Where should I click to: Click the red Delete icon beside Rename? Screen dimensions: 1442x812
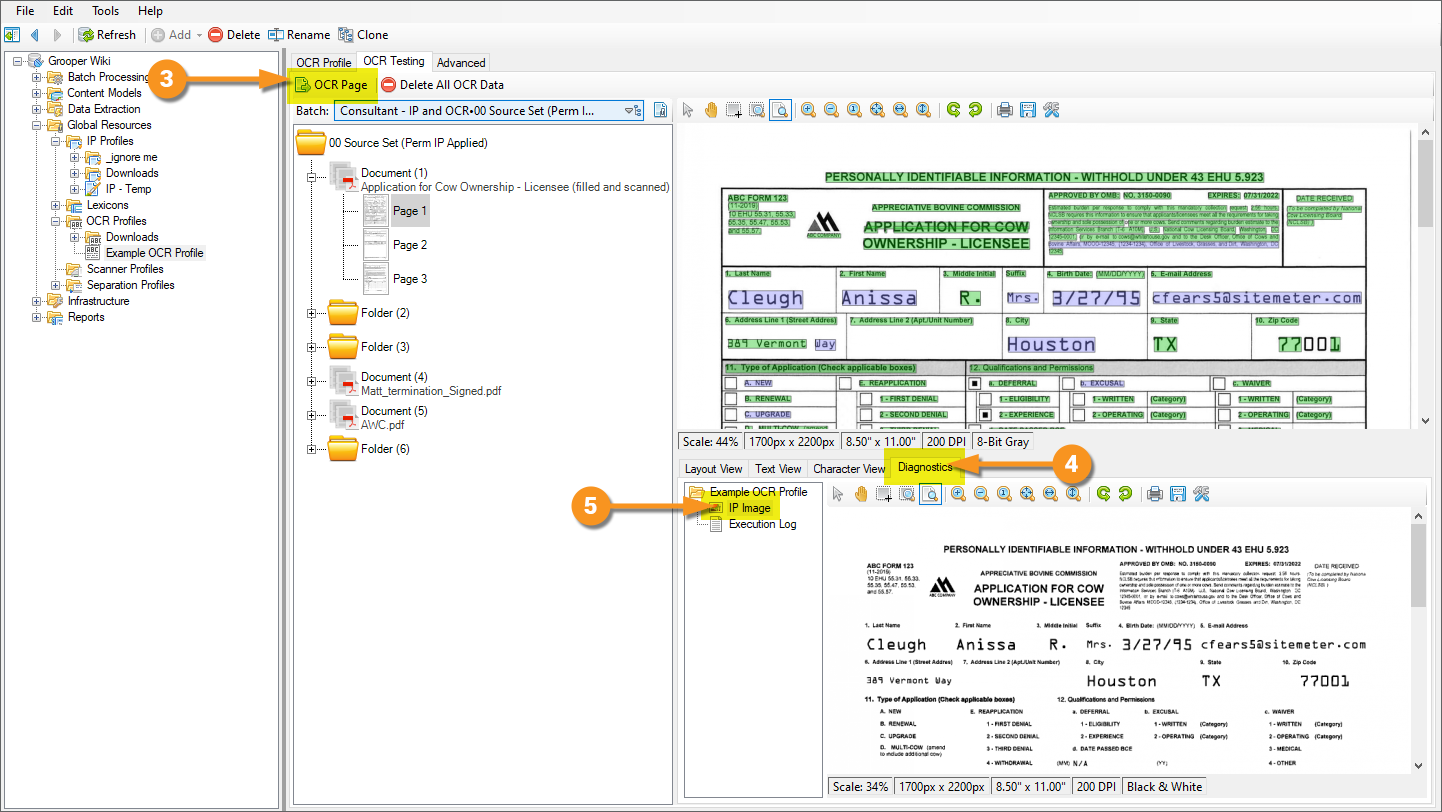coord(215,35)
